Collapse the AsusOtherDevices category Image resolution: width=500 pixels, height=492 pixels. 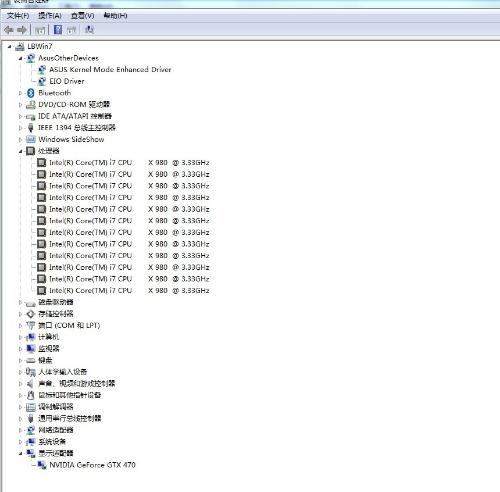pos(20,58)
